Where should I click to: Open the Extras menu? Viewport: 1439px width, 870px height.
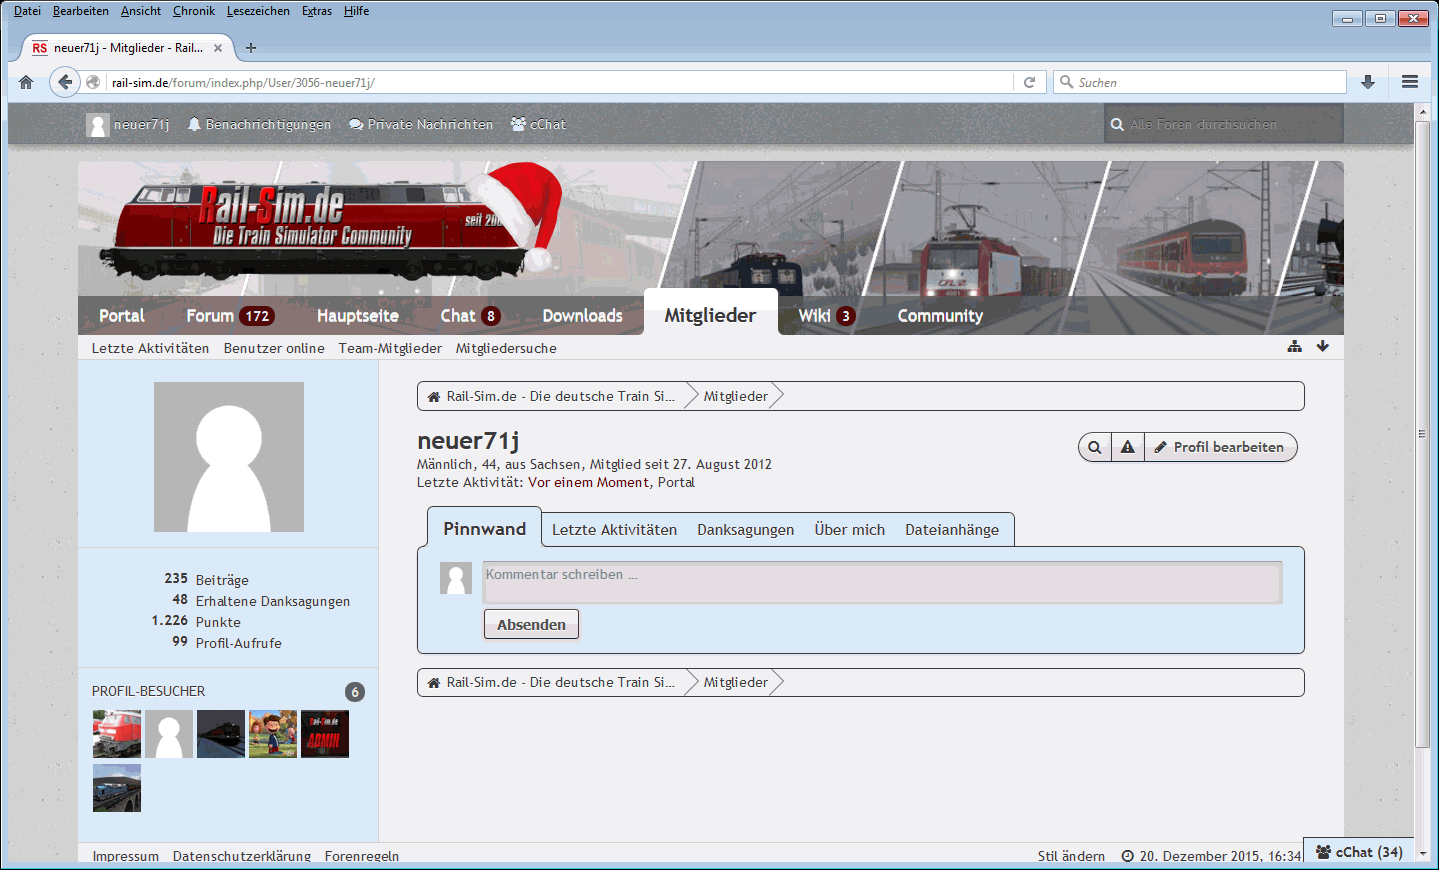(x=317, y=11)
